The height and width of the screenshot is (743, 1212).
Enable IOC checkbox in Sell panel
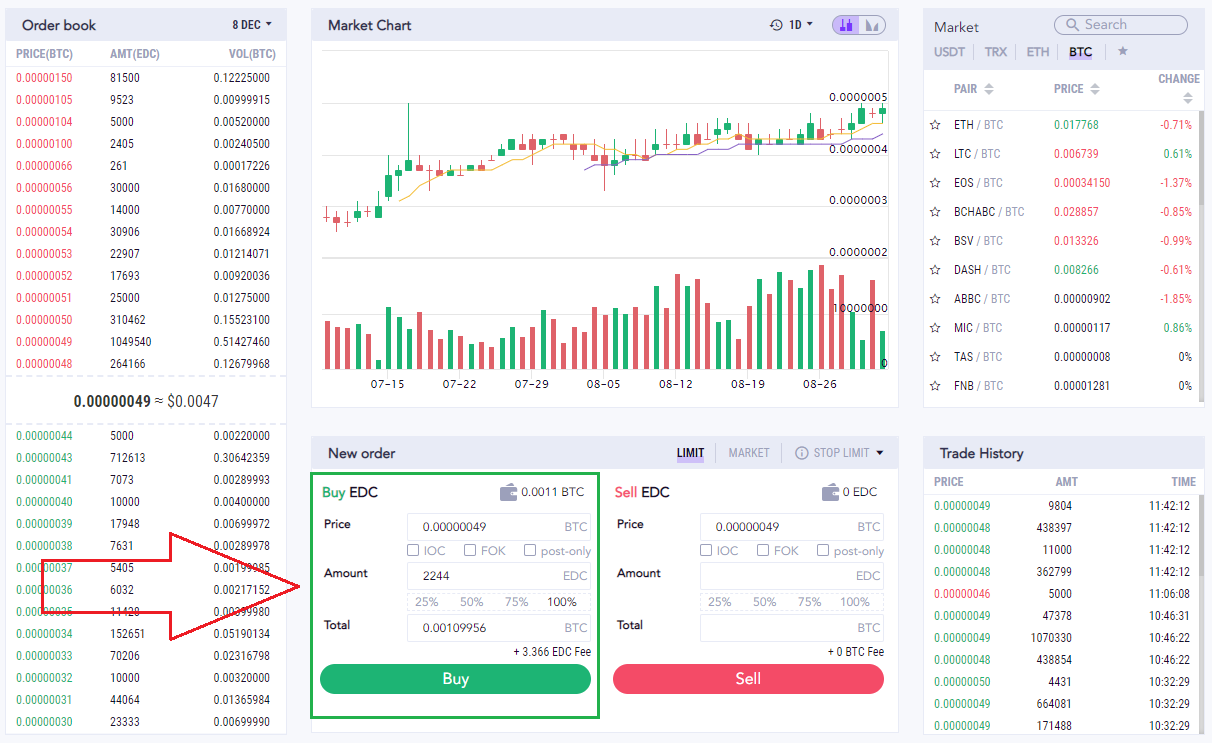[706, 550]
